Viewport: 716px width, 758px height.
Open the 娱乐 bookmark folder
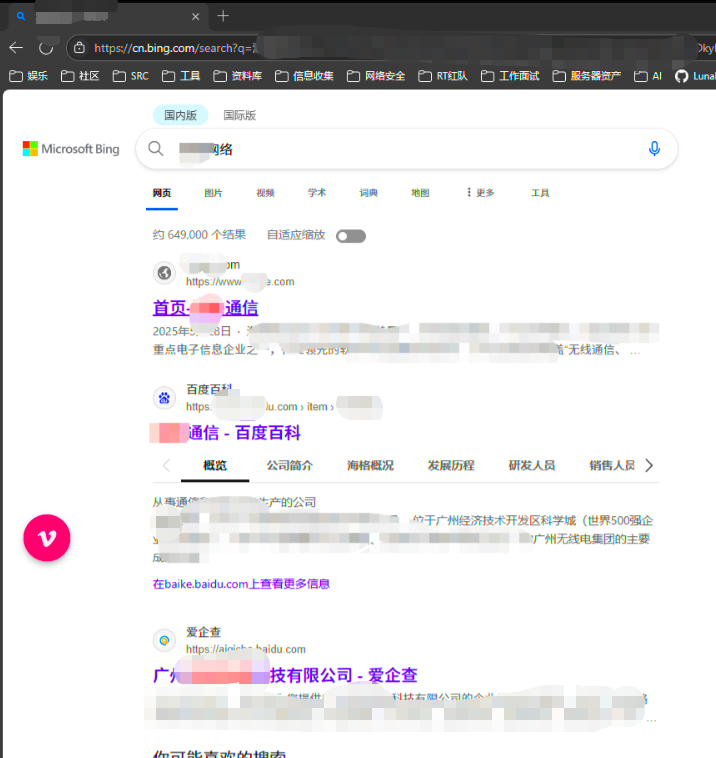(x=29, y=76)
